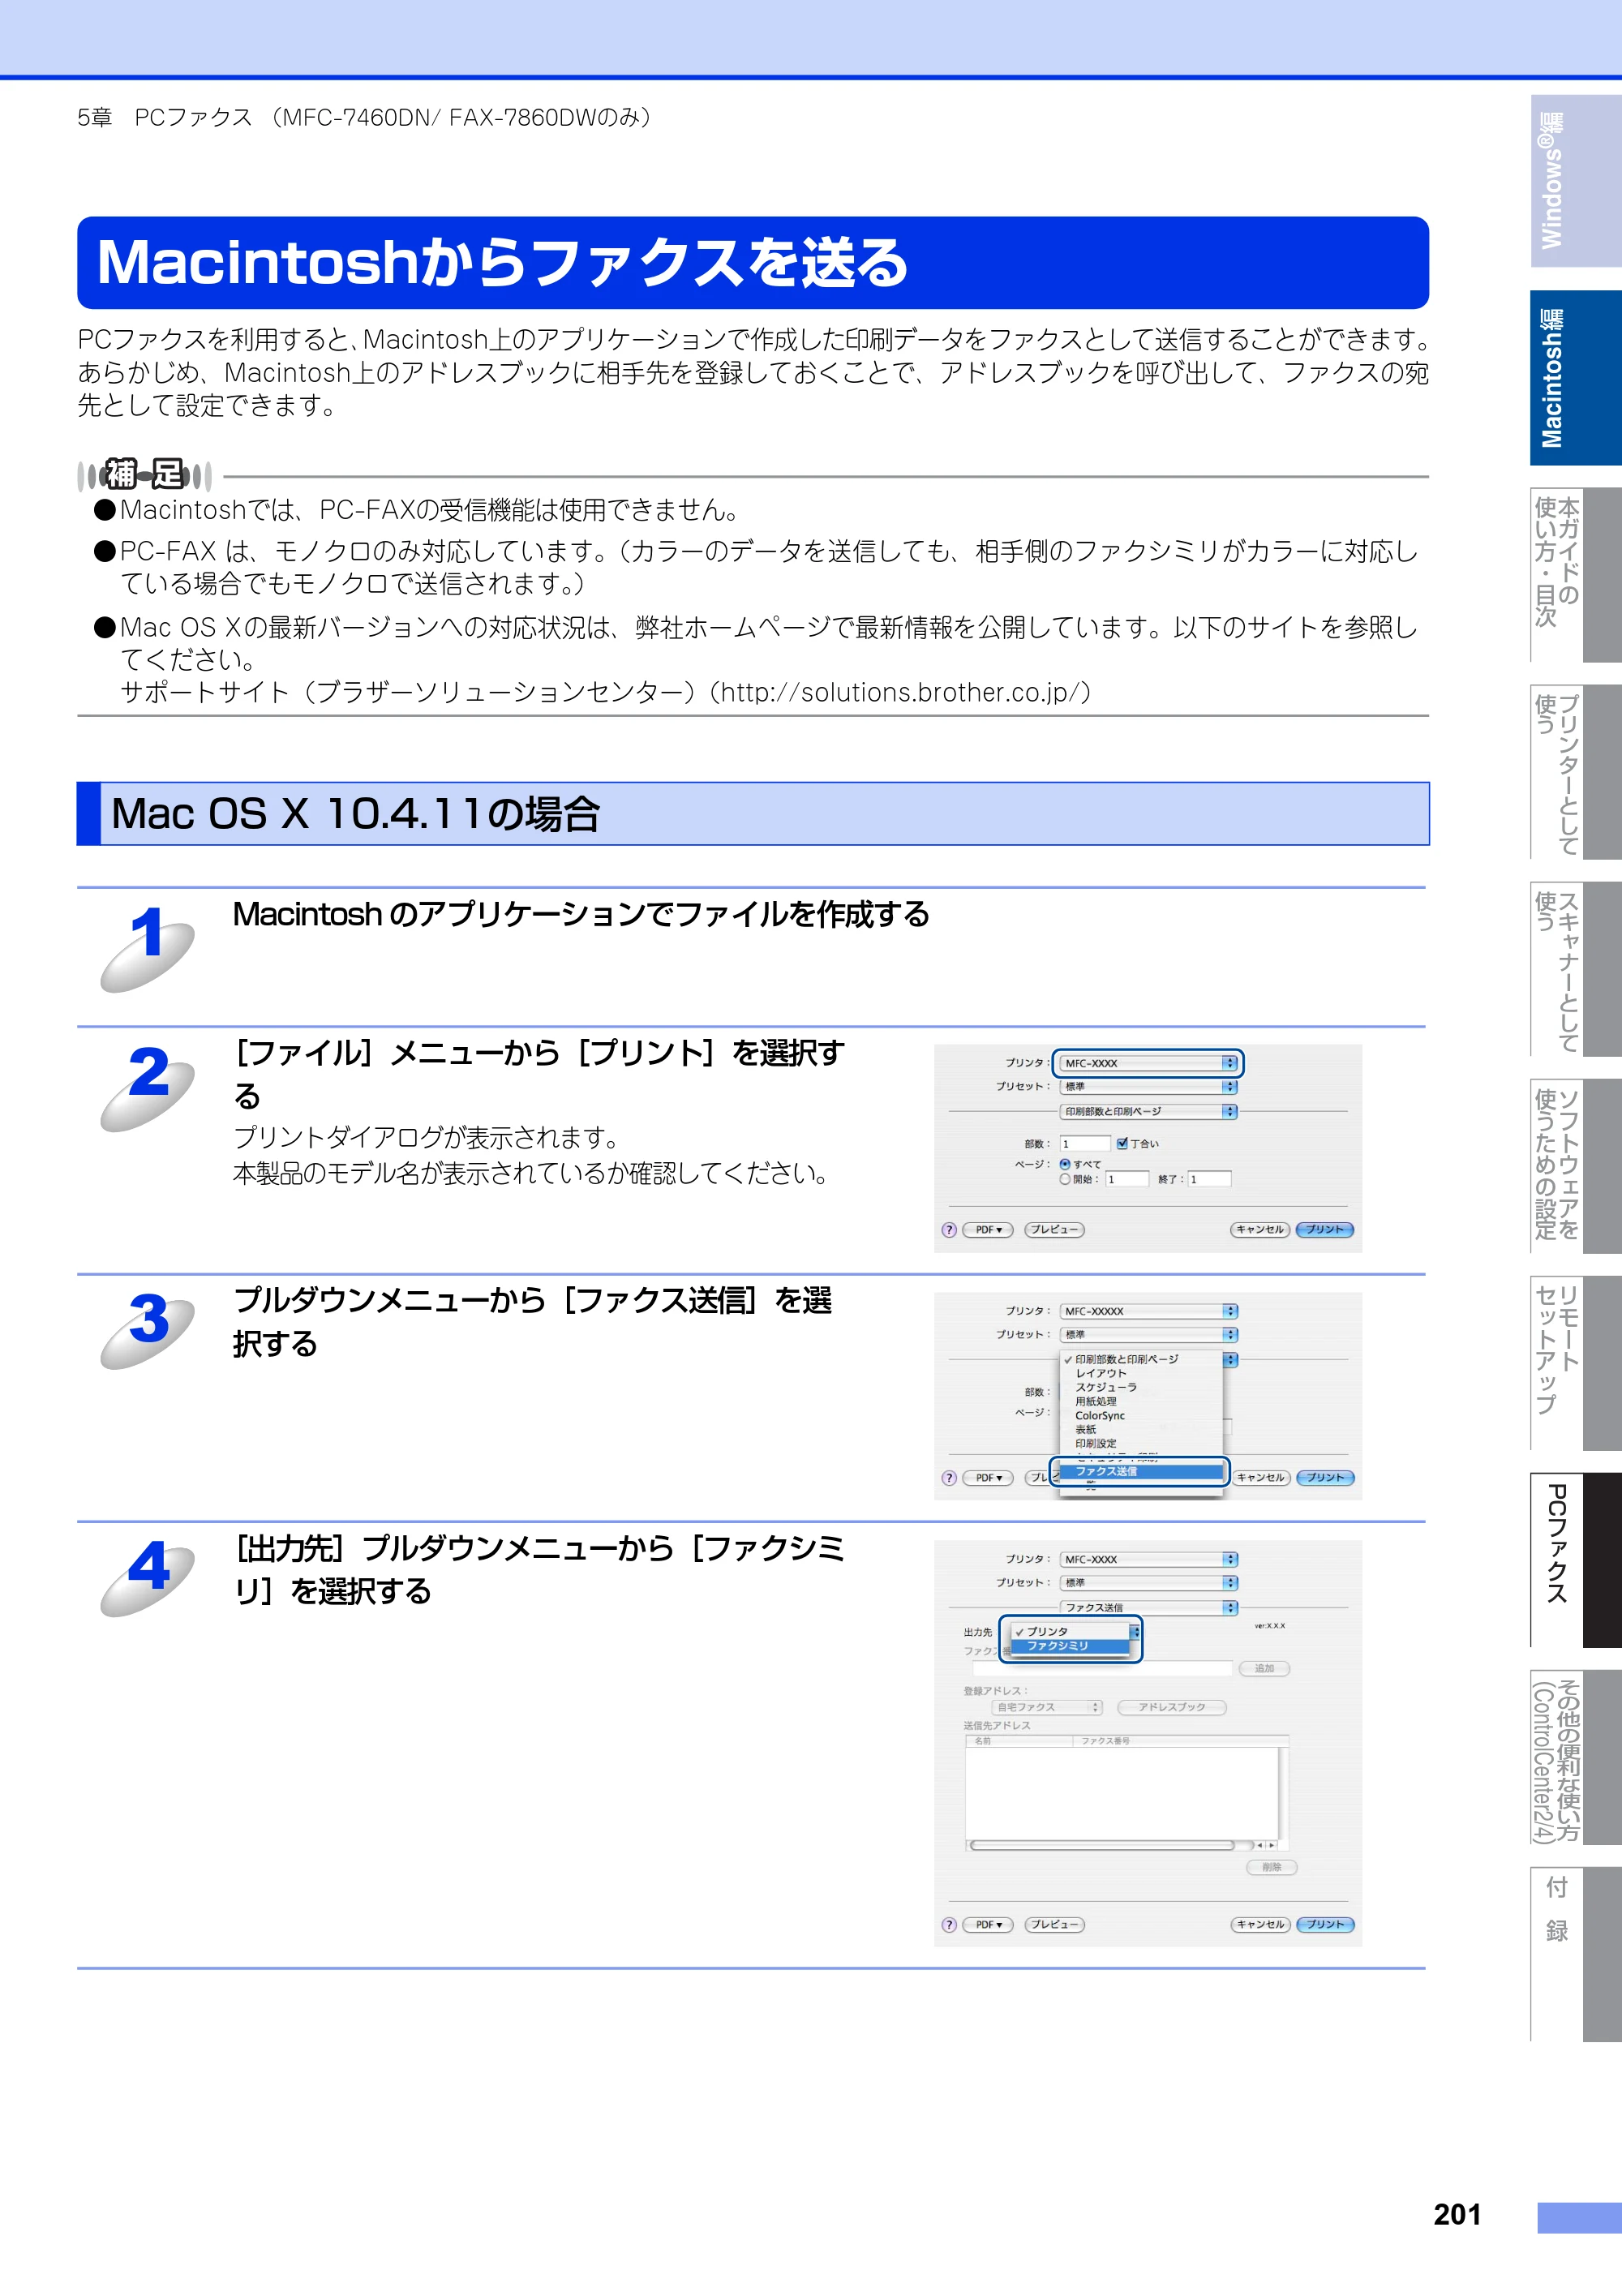Click the アドレスブック button
This screenshot has height=2296, width=1622.
(1172, 1707)
